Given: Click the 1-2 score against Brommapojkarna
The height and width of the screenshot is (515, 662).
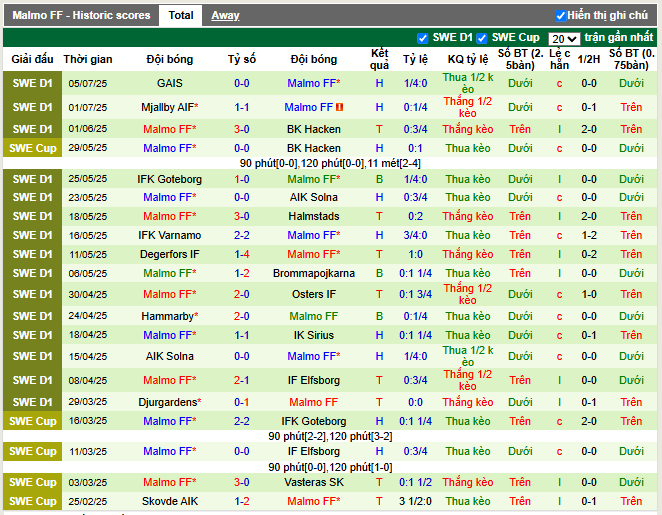Looking at the screenshot, I should pos(242,273).
